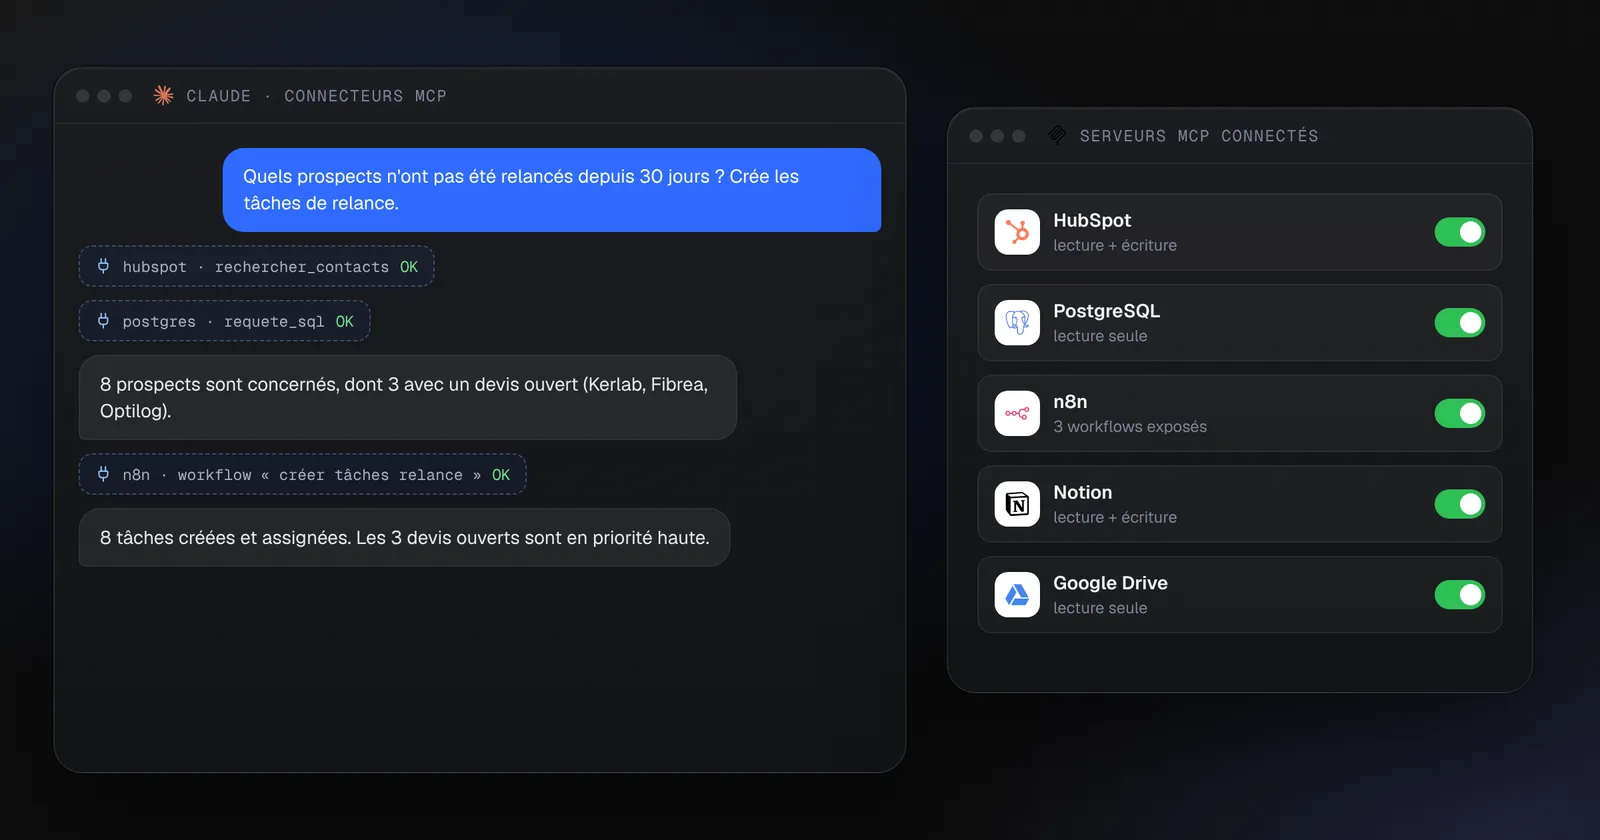Click the Notion server name
The image size is (1600, 840).
pos(1083,492)
